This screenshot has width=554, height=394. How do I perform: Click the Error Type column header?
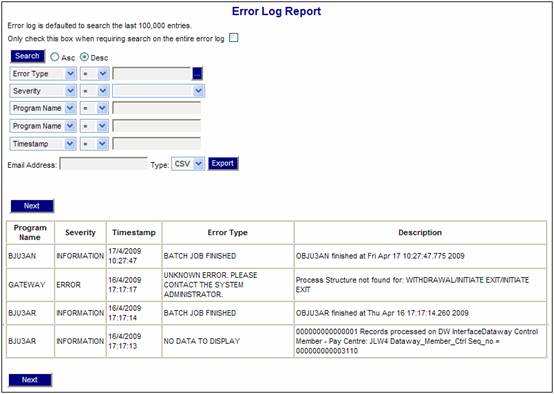pos(228,233)
